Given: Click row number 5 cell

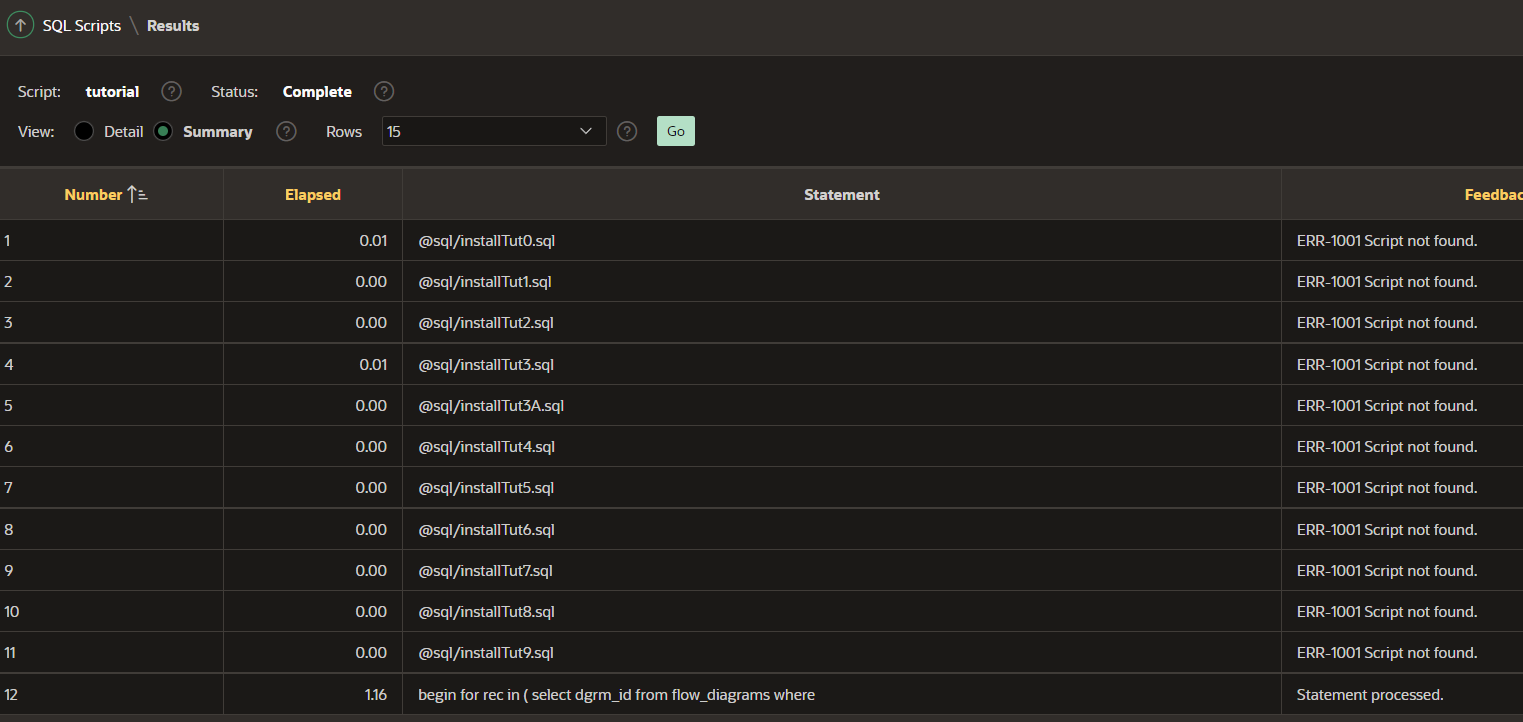Looking at the screenshot, I should (111, 406).
